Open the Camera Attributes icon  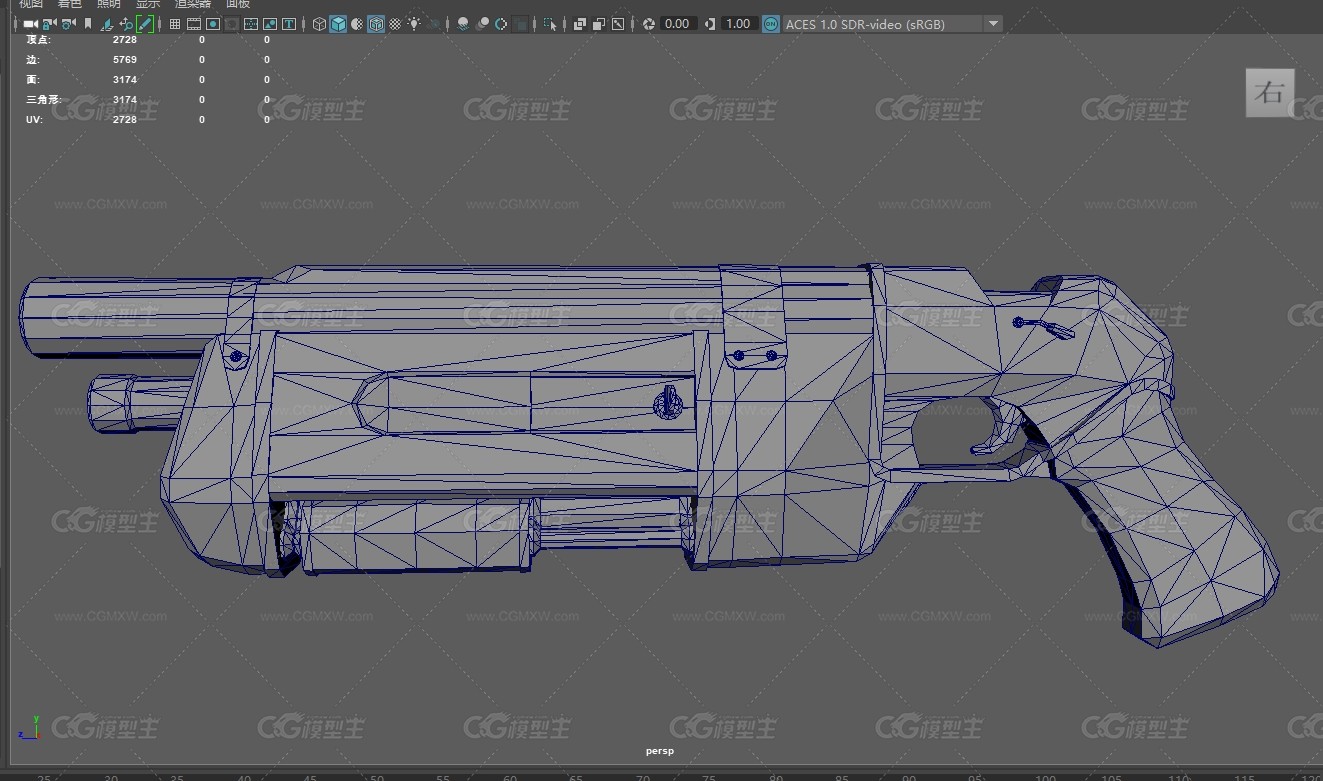pos(68,24)
